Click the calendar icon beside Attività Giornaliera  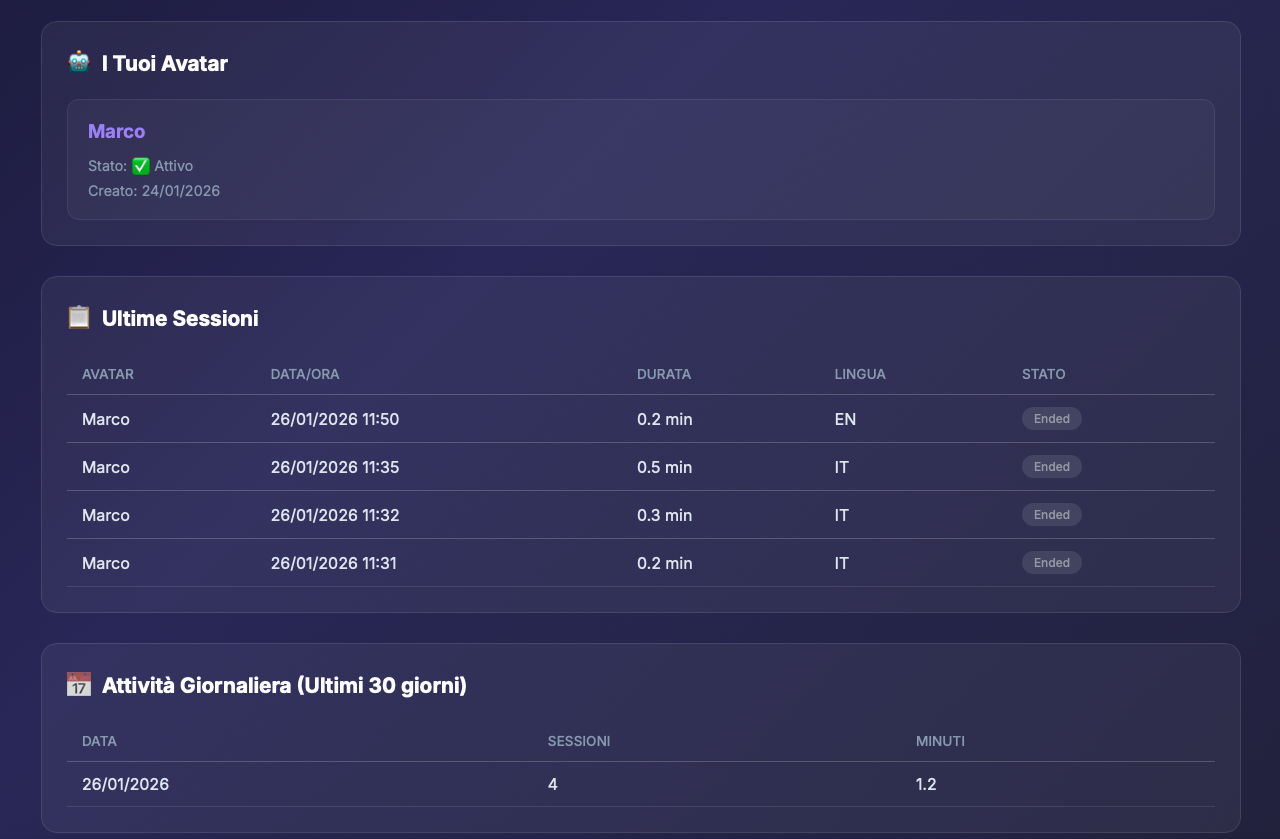[79, 685]
